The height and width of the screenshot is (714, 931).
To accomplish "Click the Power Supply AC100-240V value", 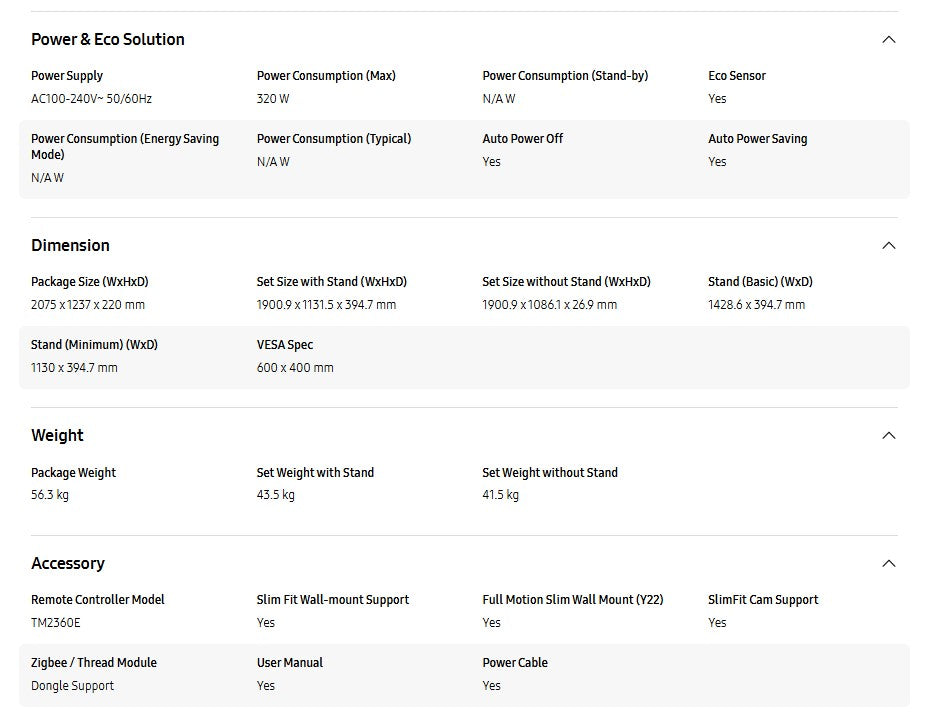I will (x=91, y=99).
